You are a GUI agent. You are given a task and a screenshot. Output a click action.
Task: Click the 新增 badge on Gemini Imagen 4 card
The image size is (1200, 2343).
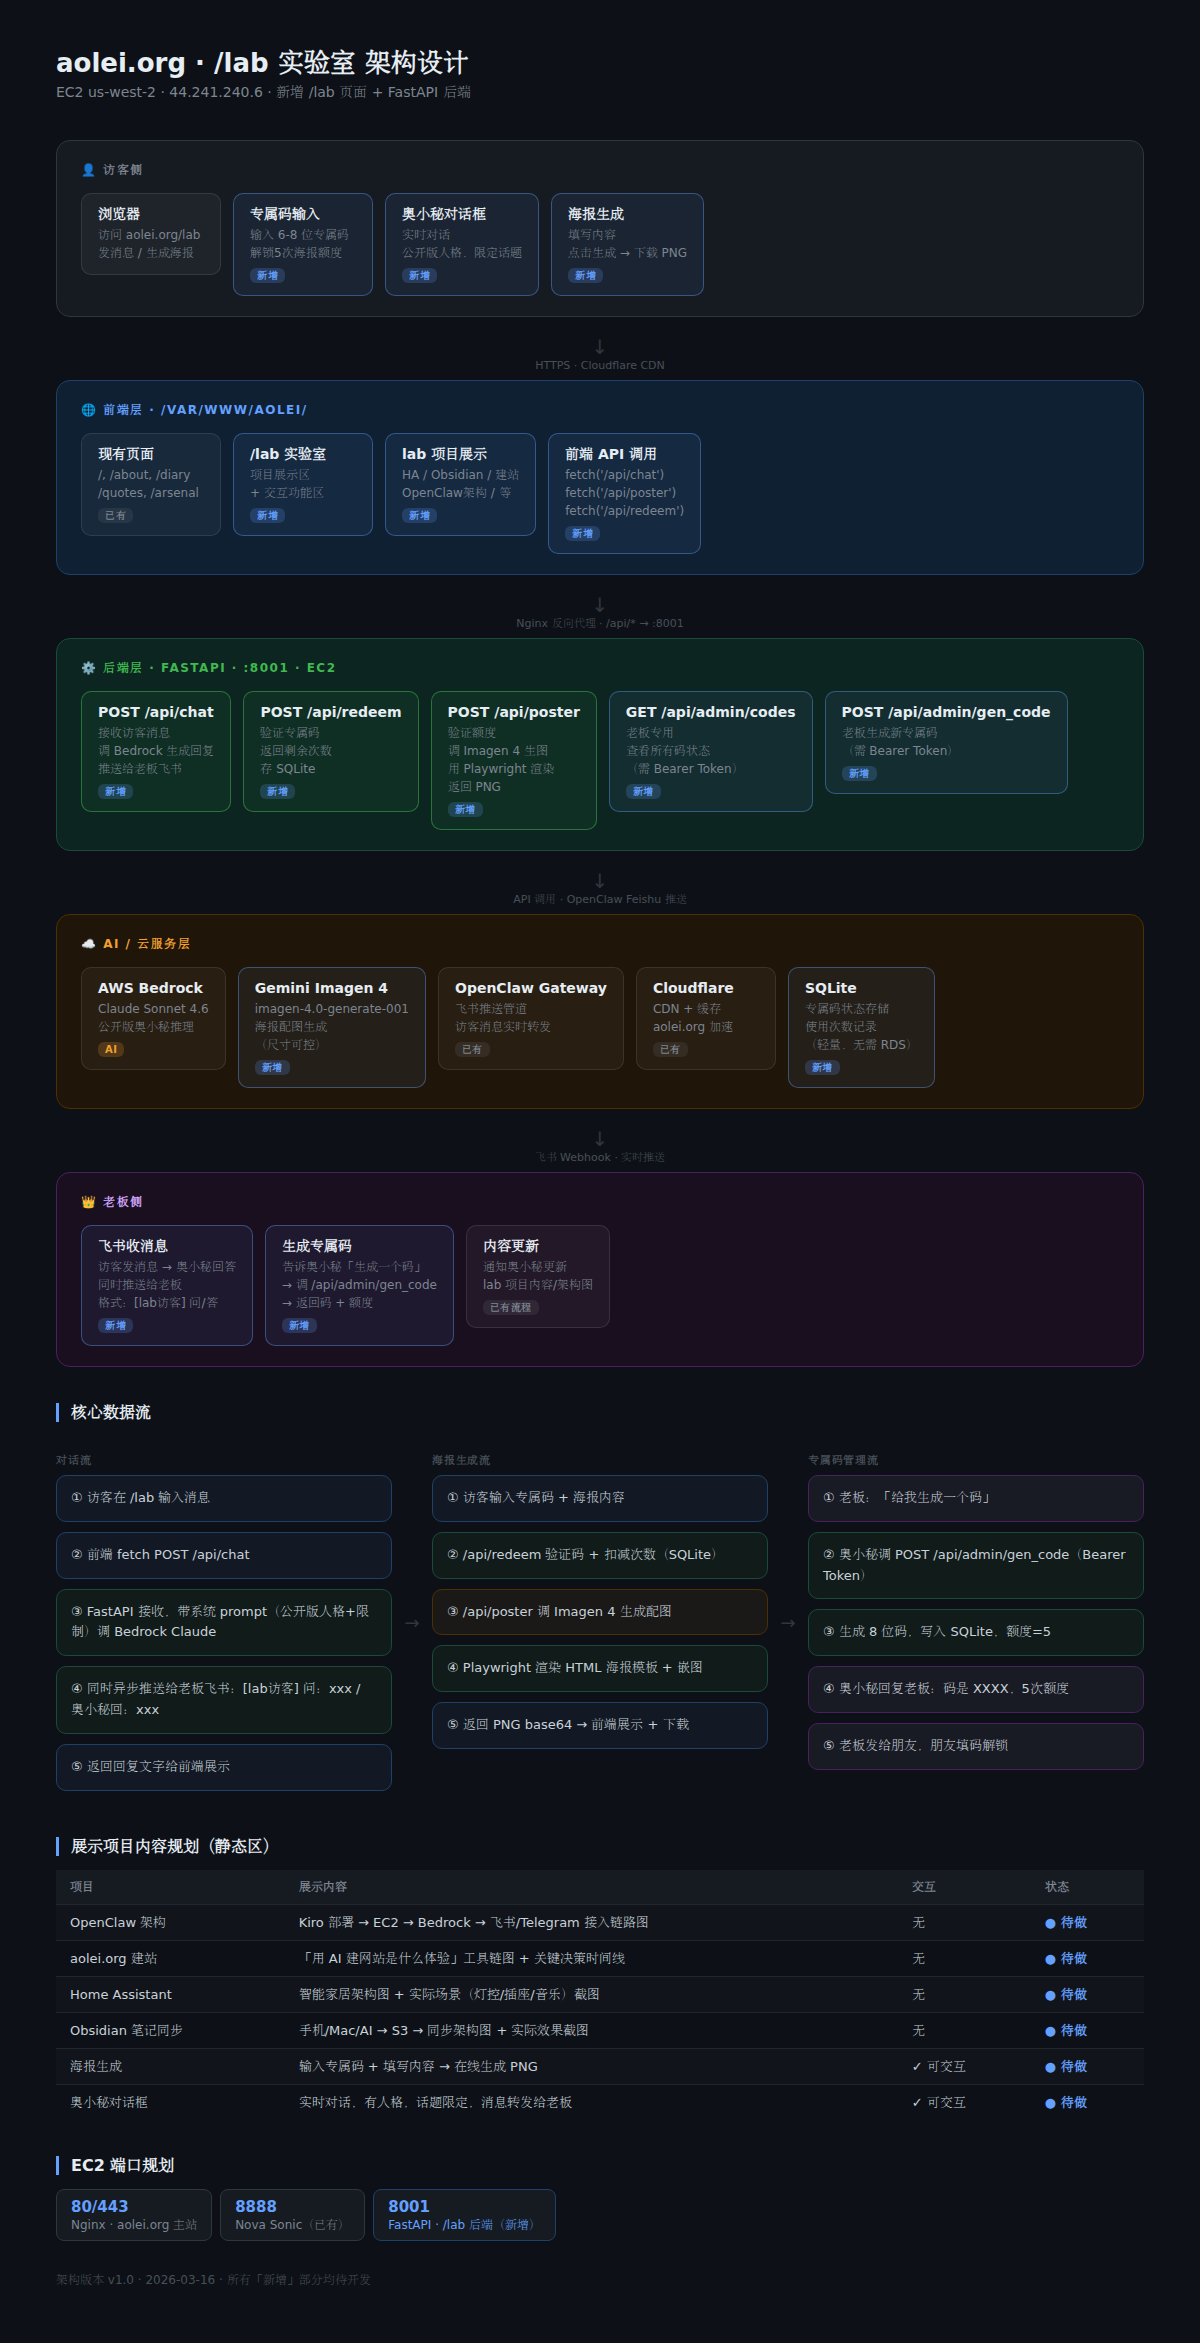pyautogui.click(x=272, y=1067)
